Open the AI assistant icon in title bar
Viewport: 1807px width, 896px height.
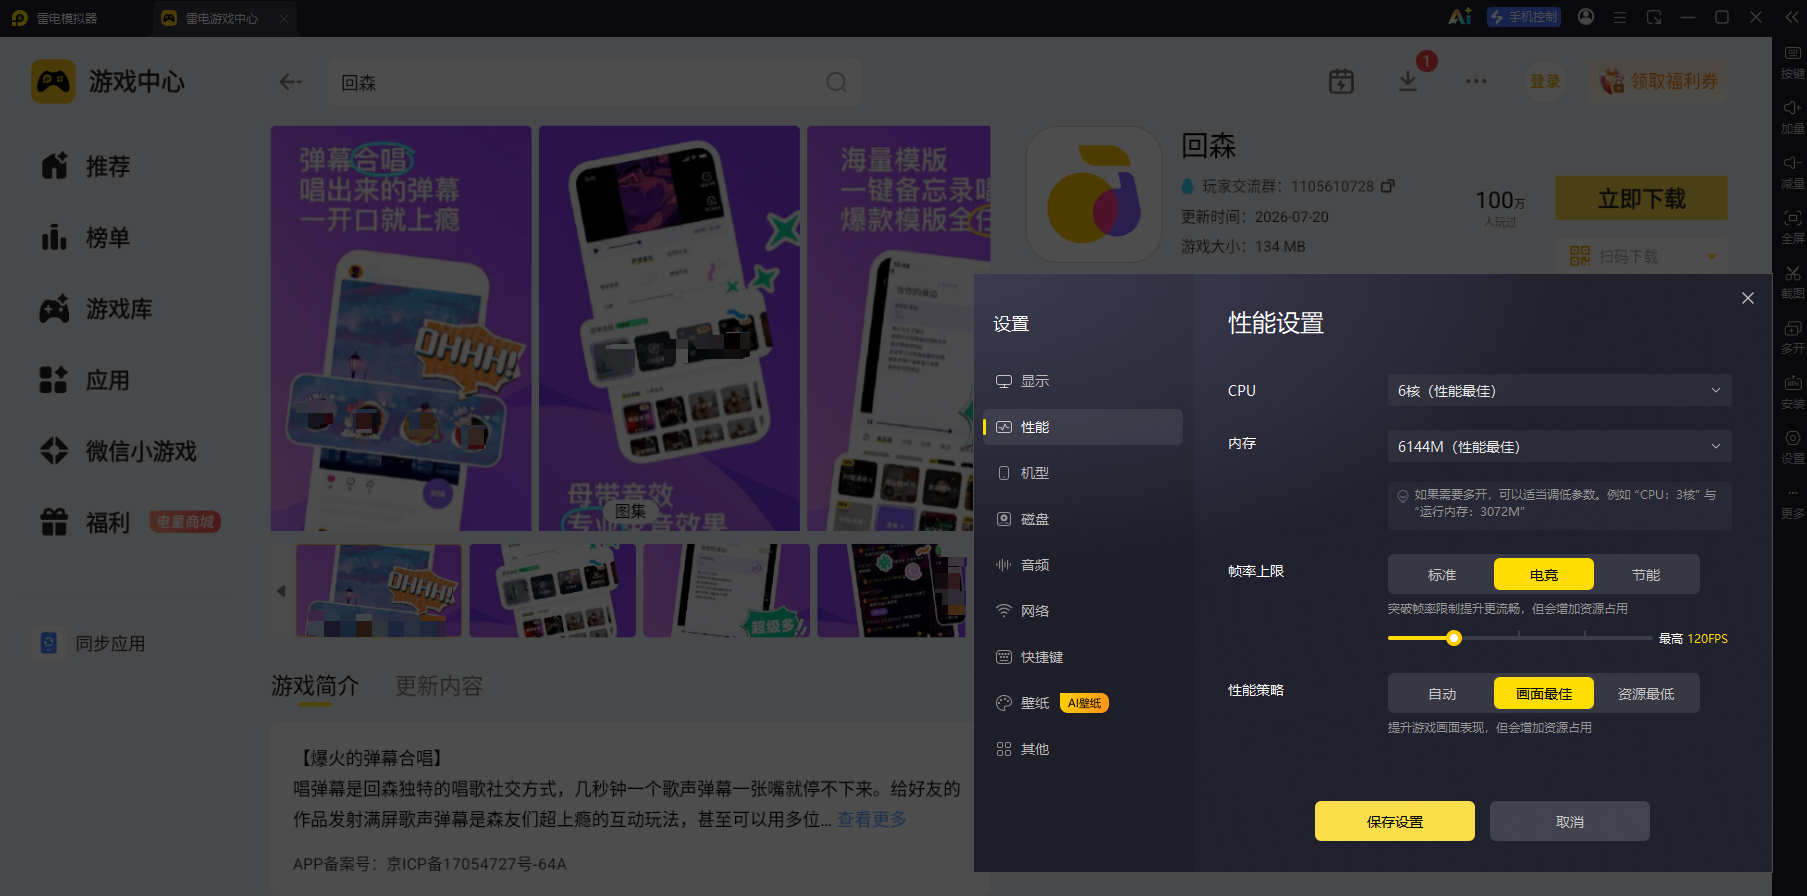(x=1460, y=17)
